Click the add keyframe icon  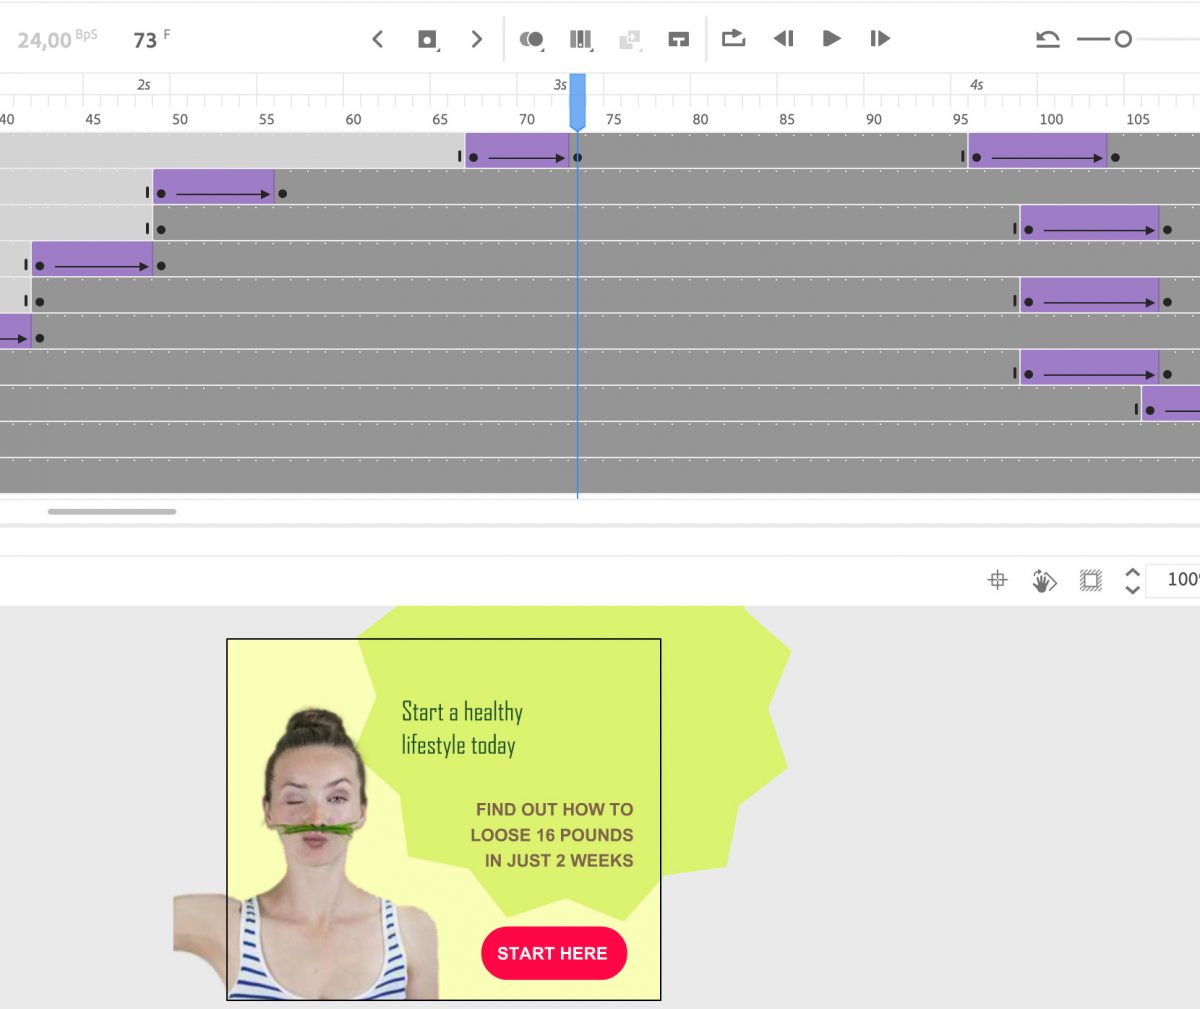(427, 39)
